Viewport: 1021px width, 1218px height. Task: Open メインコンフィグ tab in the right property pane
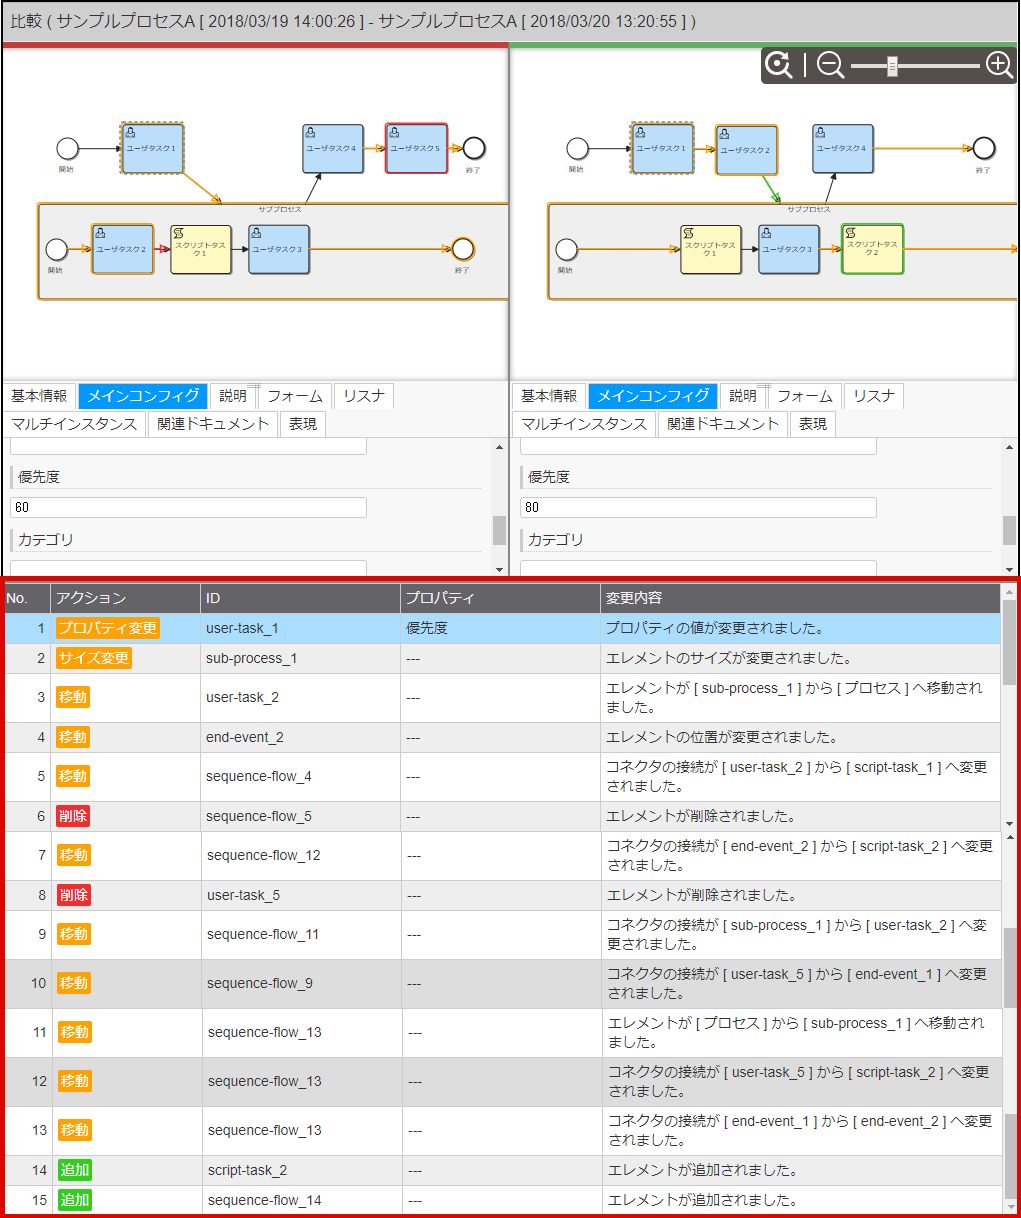653,396
